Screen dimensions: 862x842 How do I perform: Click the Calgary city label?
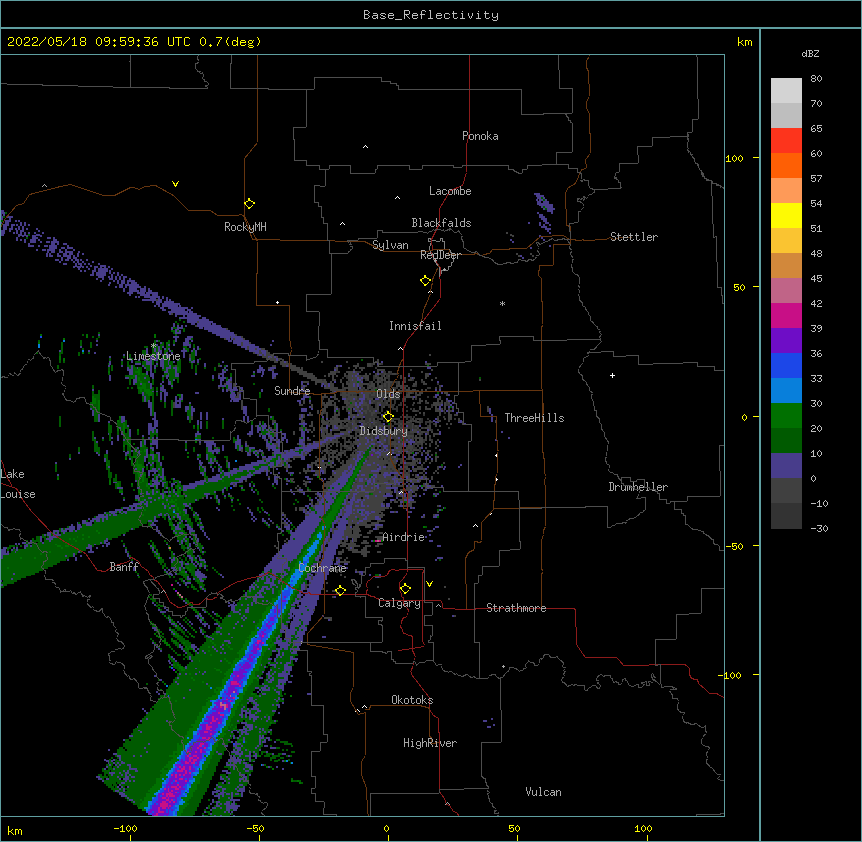399,603
